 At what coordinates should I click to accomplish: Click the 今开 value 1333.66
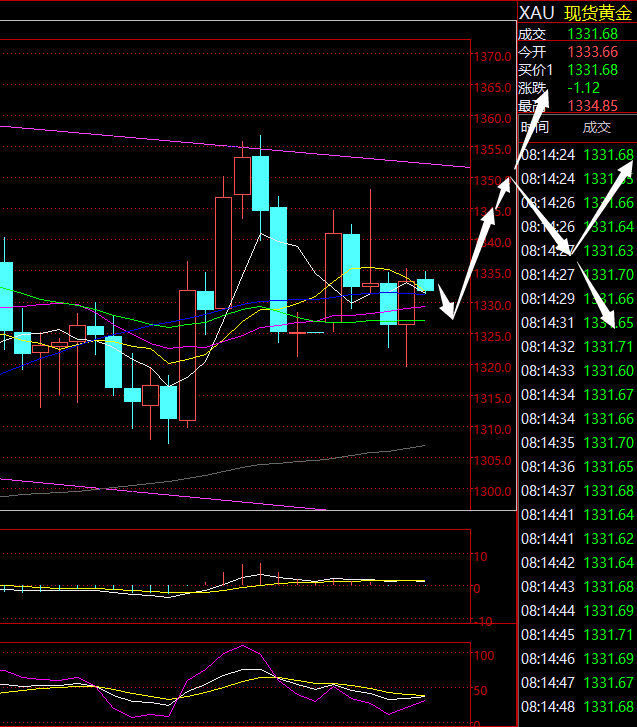[x=593, y=51]
